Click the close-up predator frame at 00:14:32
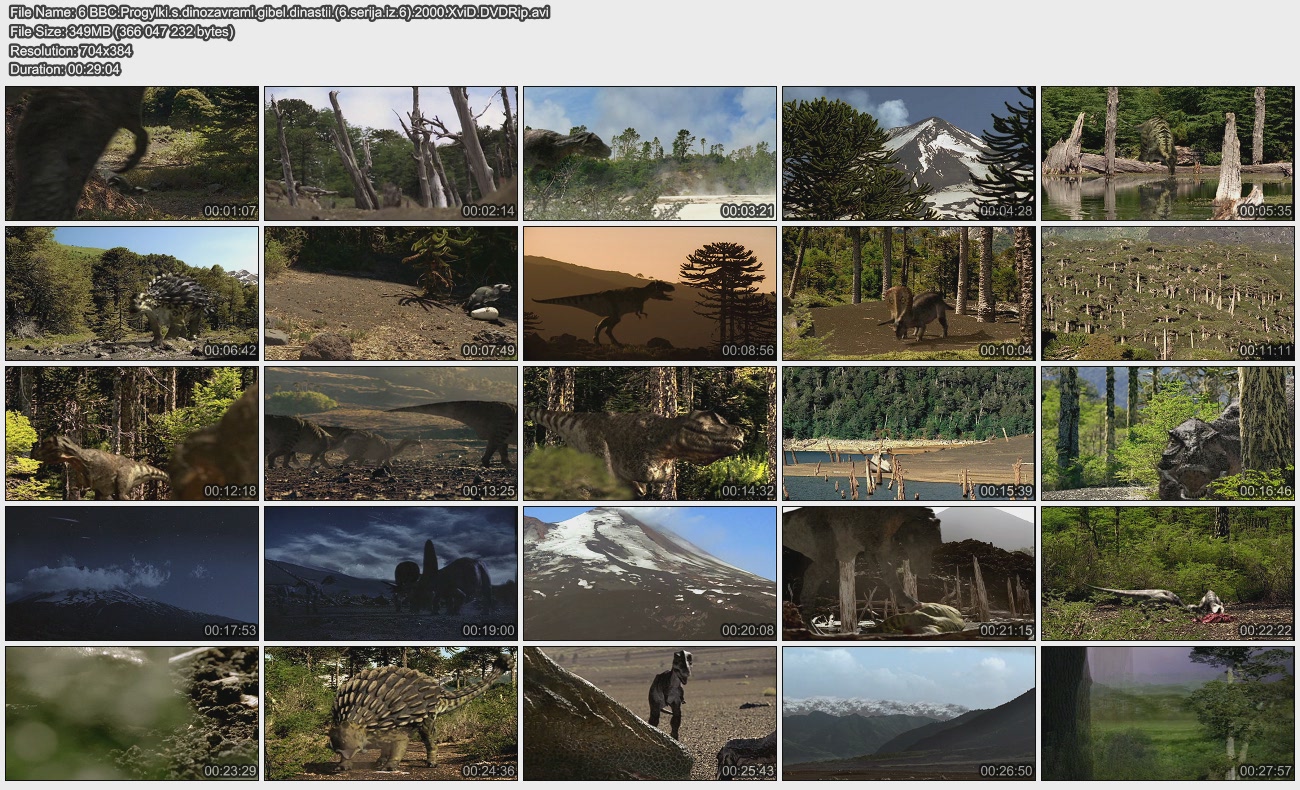The image size is (1300, 790). [x=650, y=433]
